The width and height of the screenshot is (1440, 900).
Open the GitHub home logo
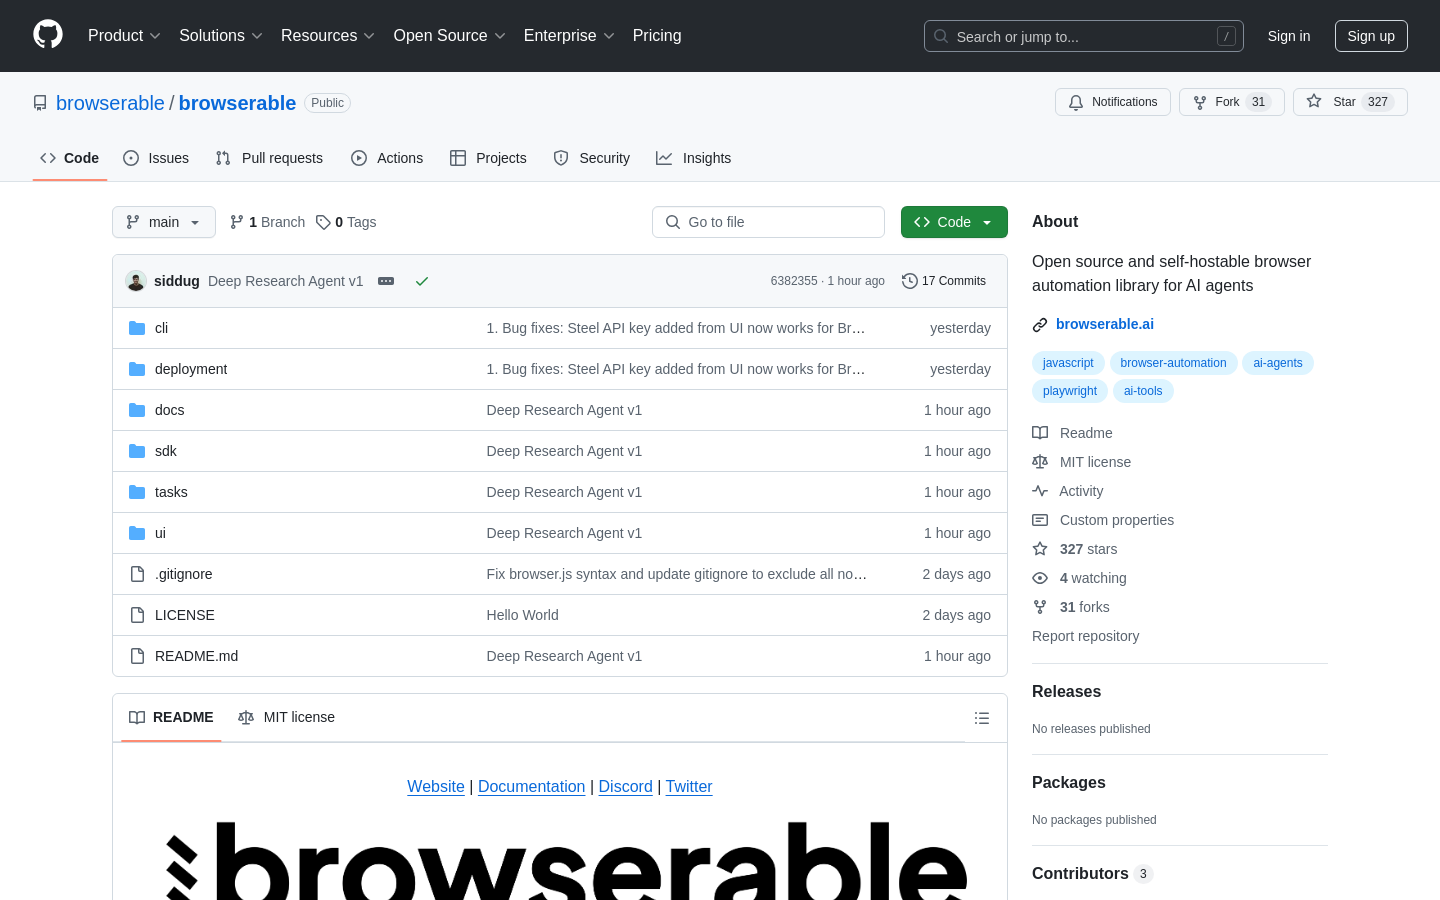click(48, 35)
